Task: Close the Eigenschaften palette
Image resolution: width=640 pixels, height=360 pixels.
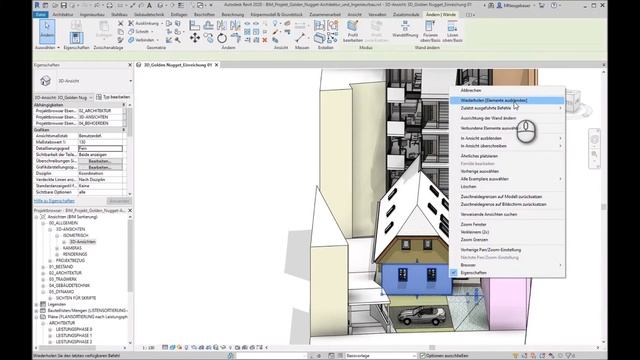Action: 130,65
